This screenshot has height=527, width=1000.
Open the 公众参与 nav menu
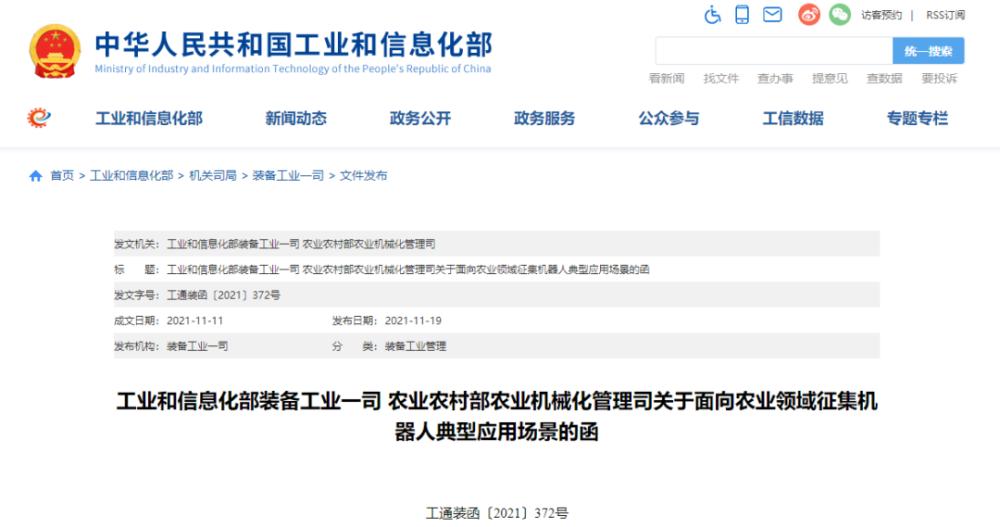point(669,118)
